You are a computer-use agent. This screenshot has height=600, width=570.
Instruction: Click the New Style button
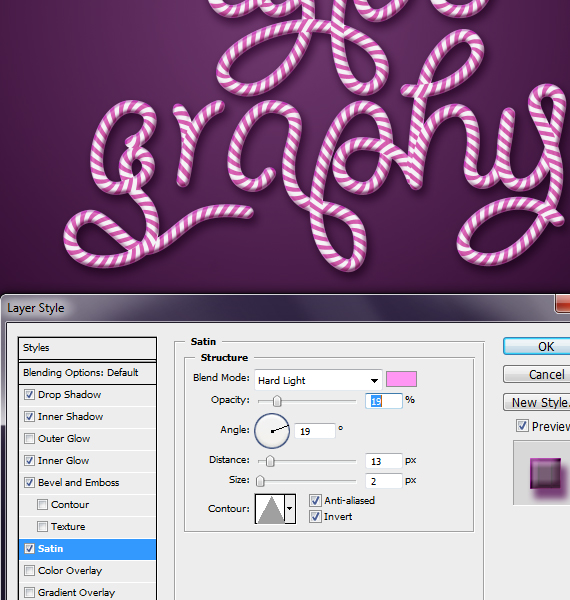pyautogui.click(x=537, y=402)
